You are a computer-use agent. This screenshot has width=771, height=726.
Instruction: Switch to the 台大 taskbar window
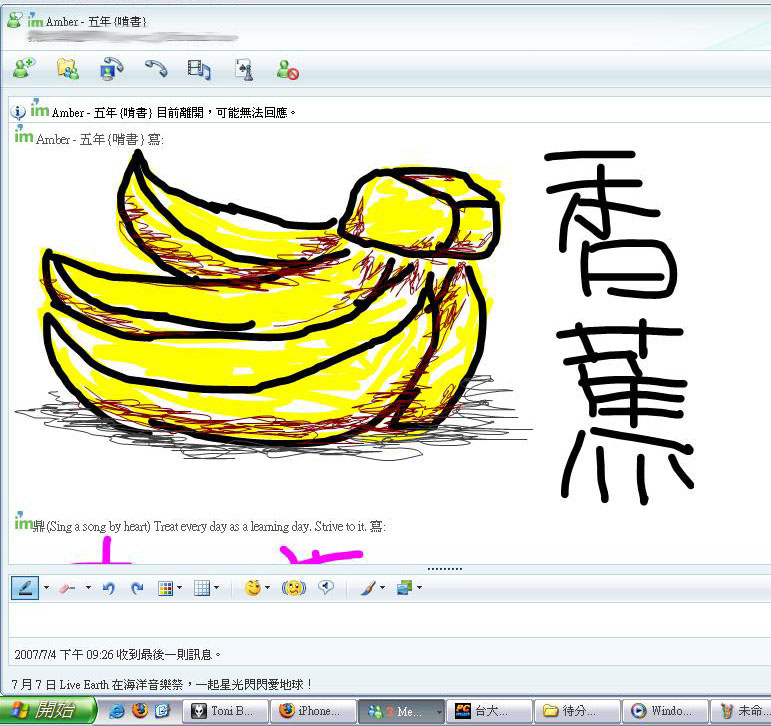tap(490, 712)
